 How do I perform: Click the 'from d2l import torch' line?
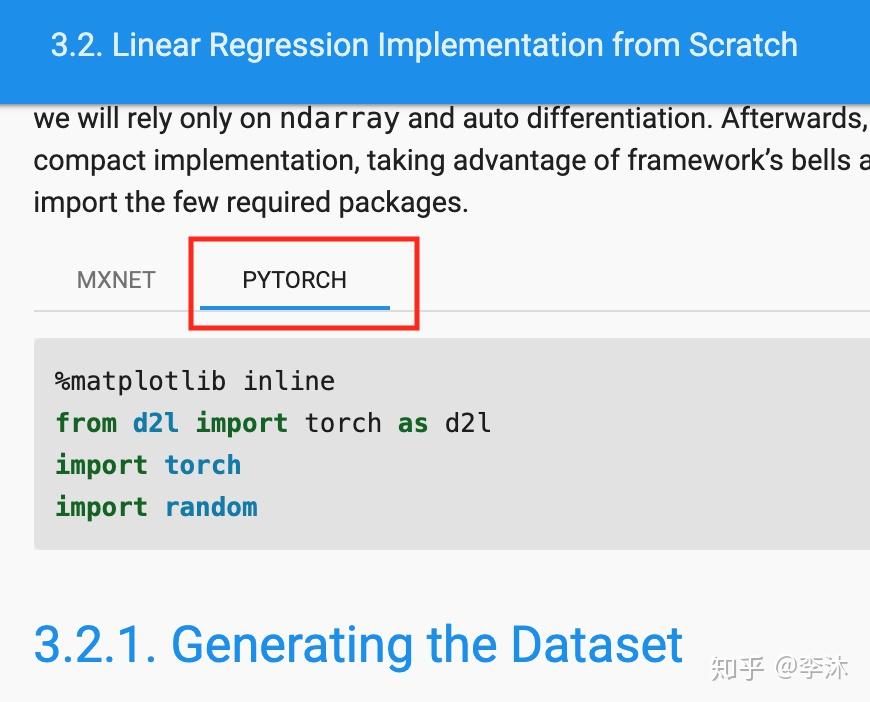coord(273,423)
